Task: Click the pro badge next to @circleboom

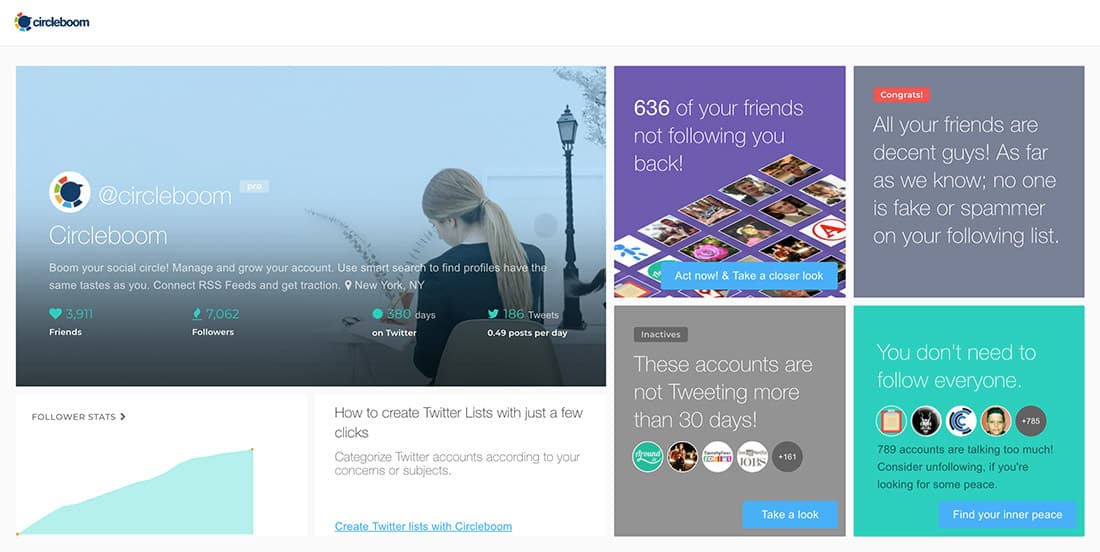Action: point(254,187)
